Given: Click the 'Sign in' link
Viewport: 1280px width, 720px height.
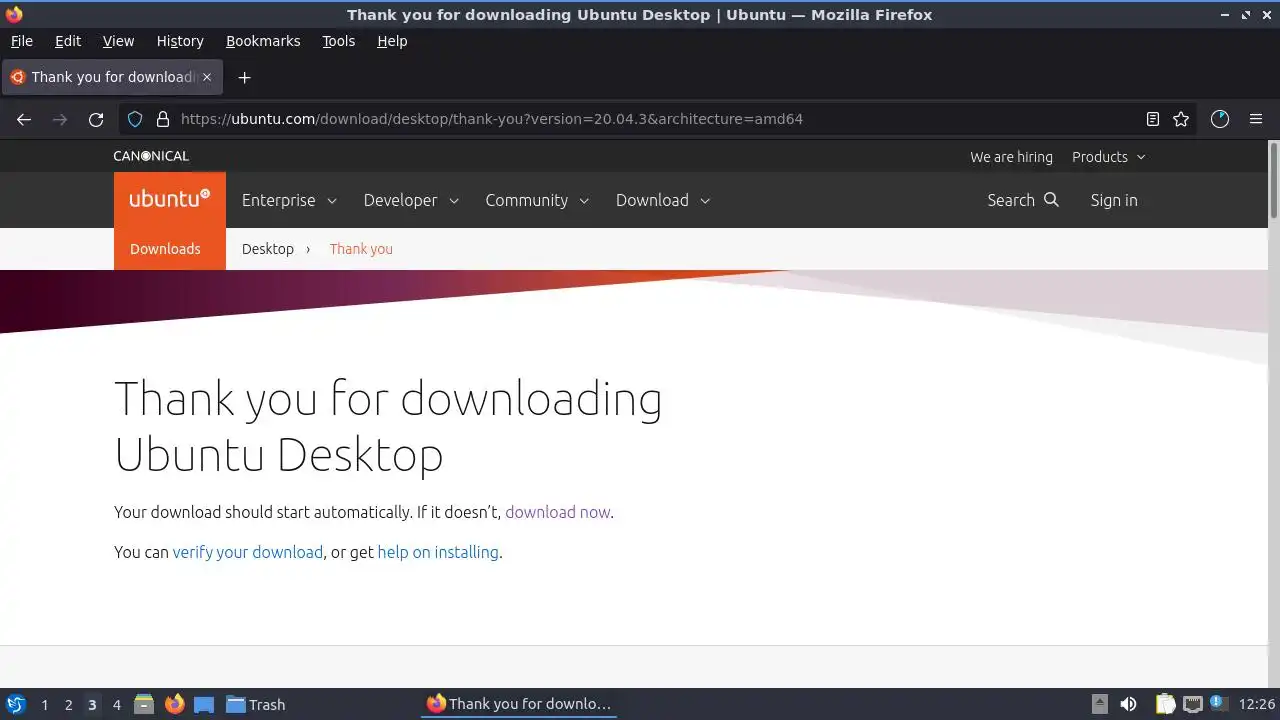Looking at the screenshot, I should (1114, 200).
